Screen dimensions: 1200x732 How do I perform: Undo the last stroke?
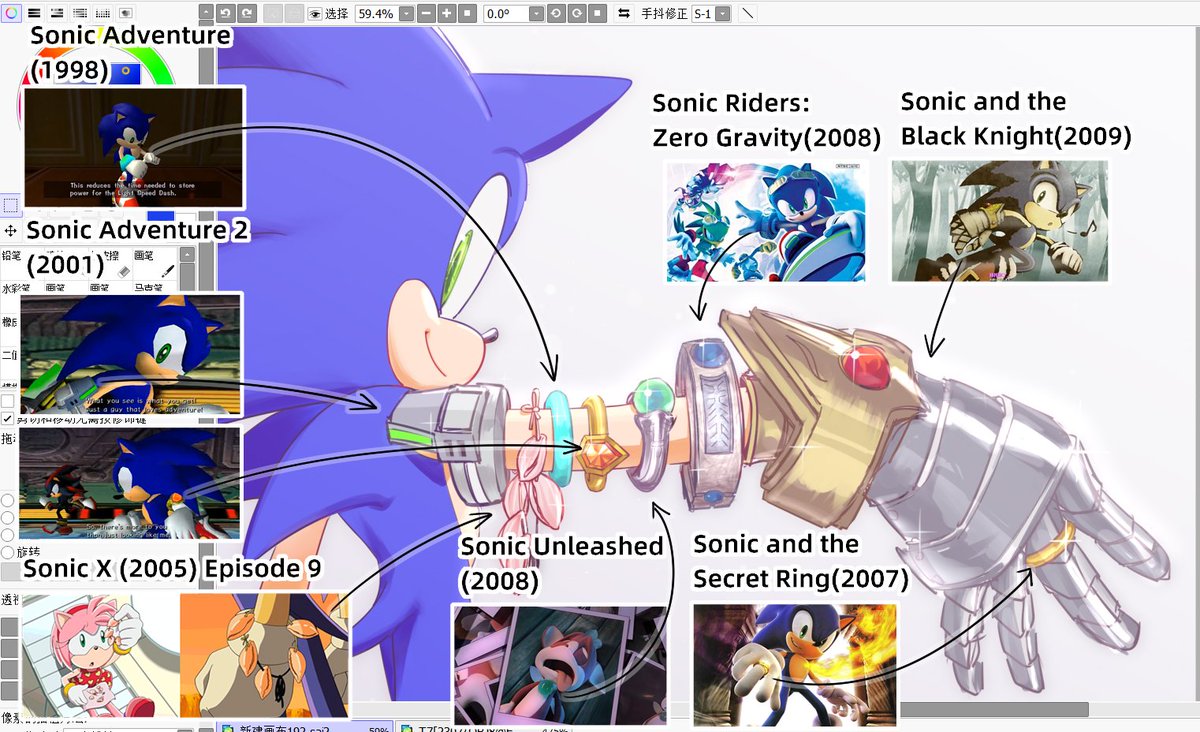(x=226, y=13)
